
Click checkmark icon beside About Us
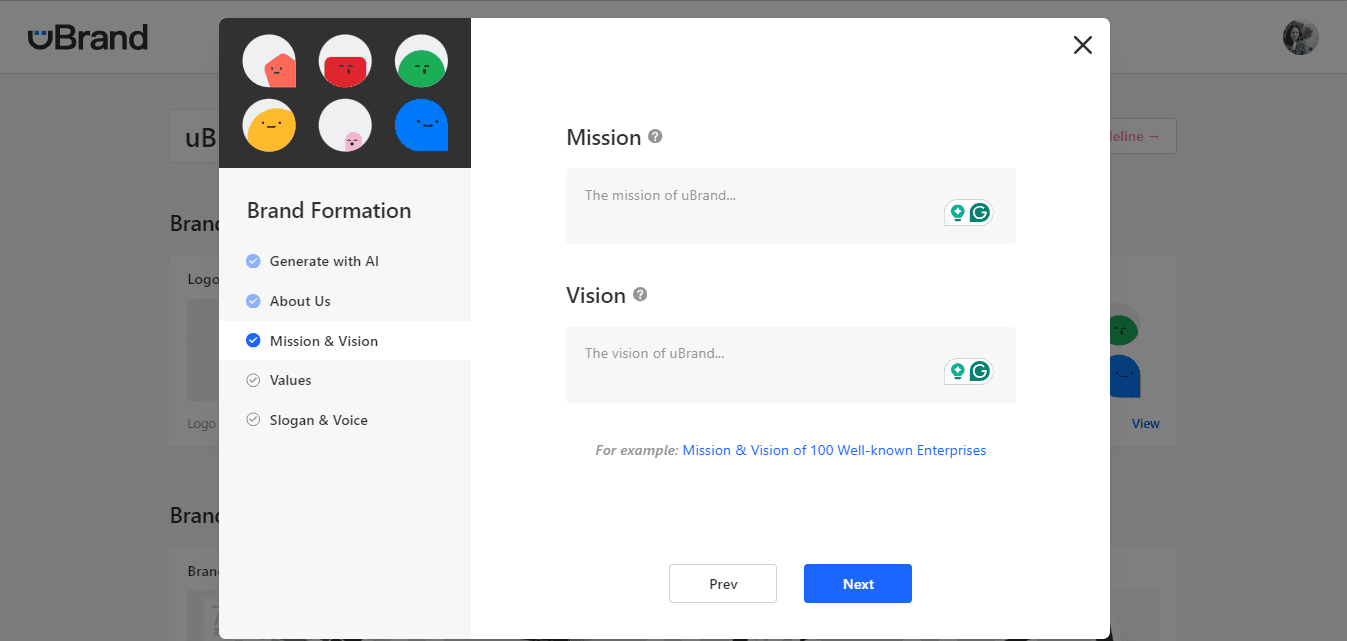click(x=253, y=301)
